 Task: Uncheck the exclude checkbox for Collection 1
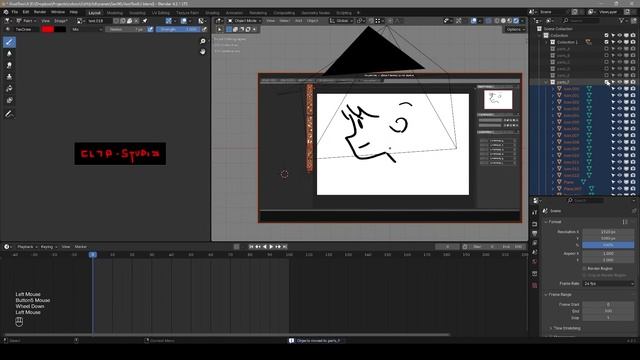(x=607, y=42)
